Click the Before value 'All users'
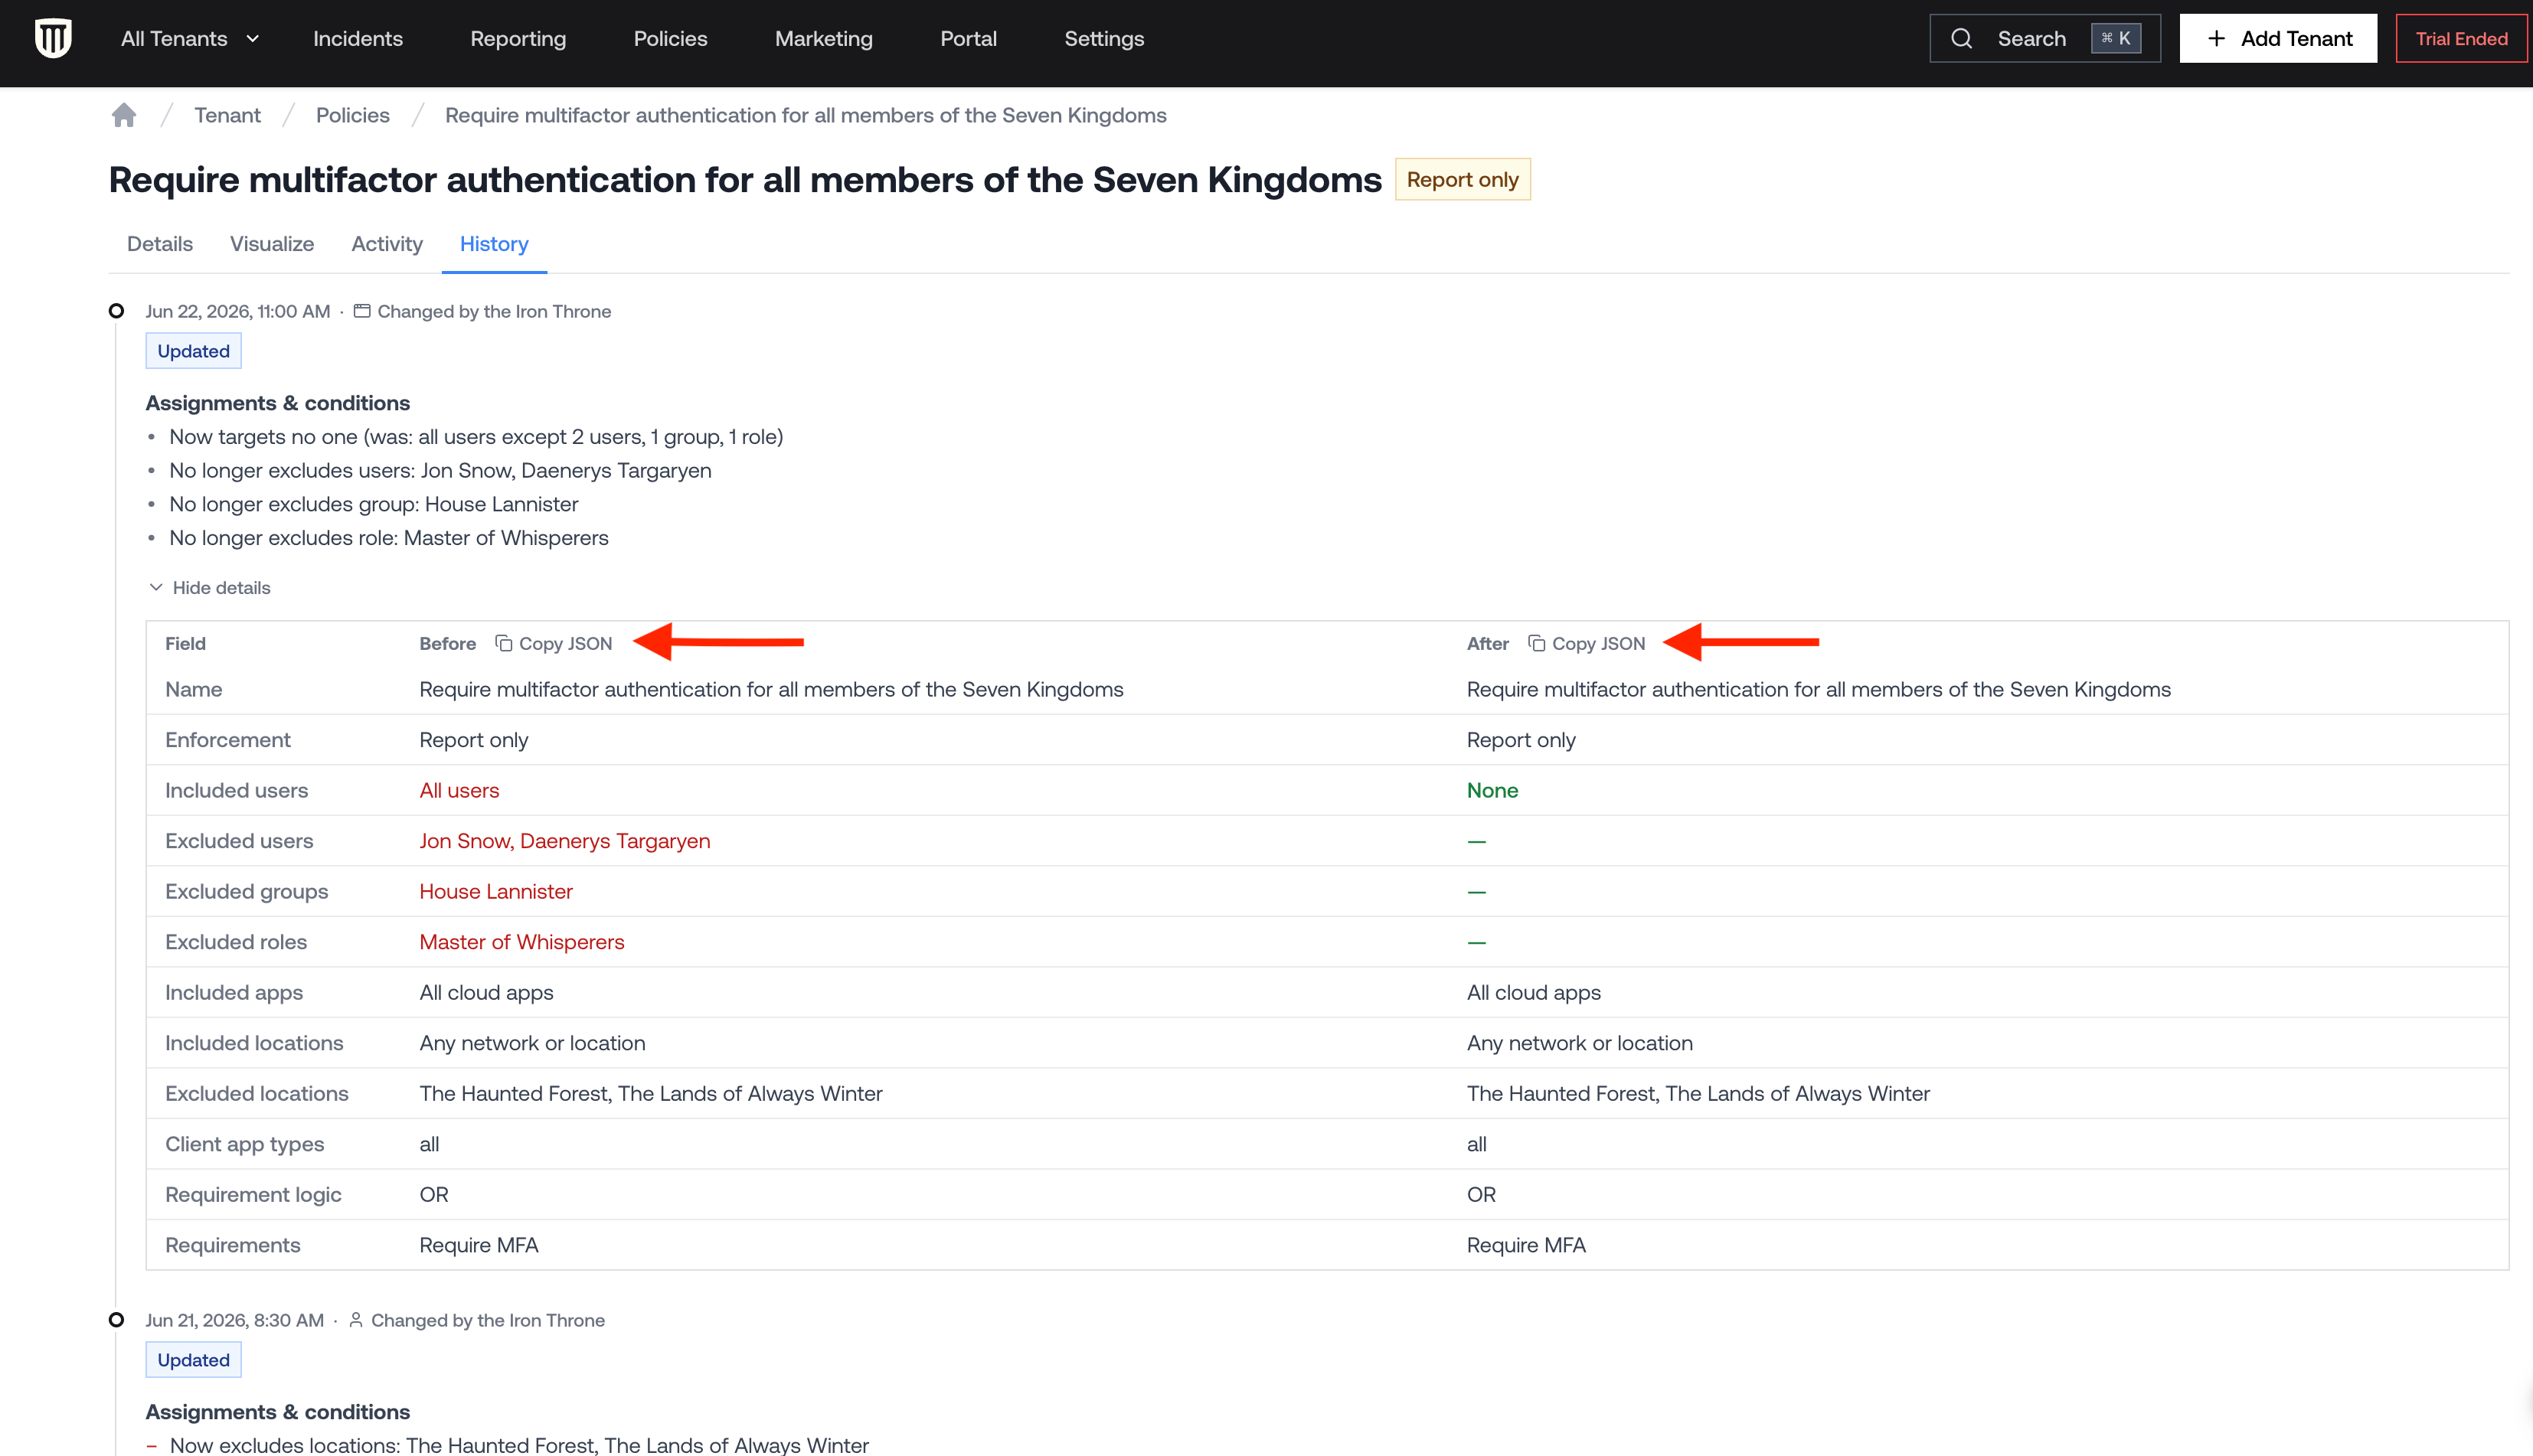This screenshot has height=1456, width=2533. [459, 790]
